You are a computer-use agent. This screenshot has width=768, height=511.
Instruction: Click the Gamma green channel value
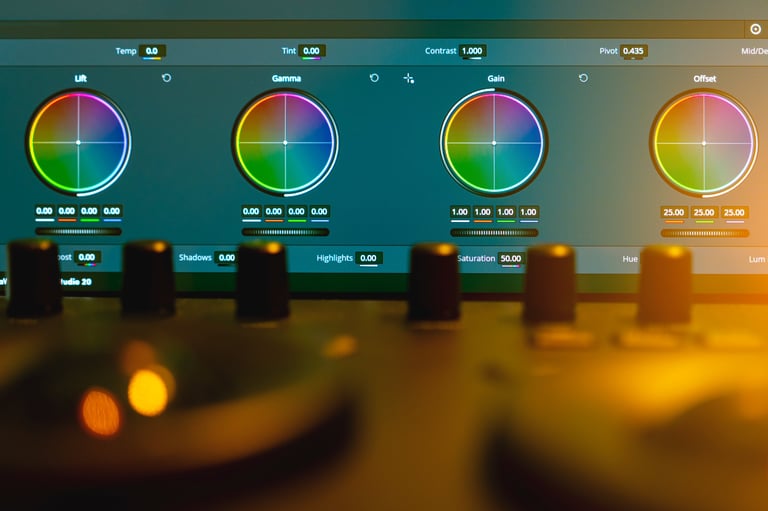296,212
